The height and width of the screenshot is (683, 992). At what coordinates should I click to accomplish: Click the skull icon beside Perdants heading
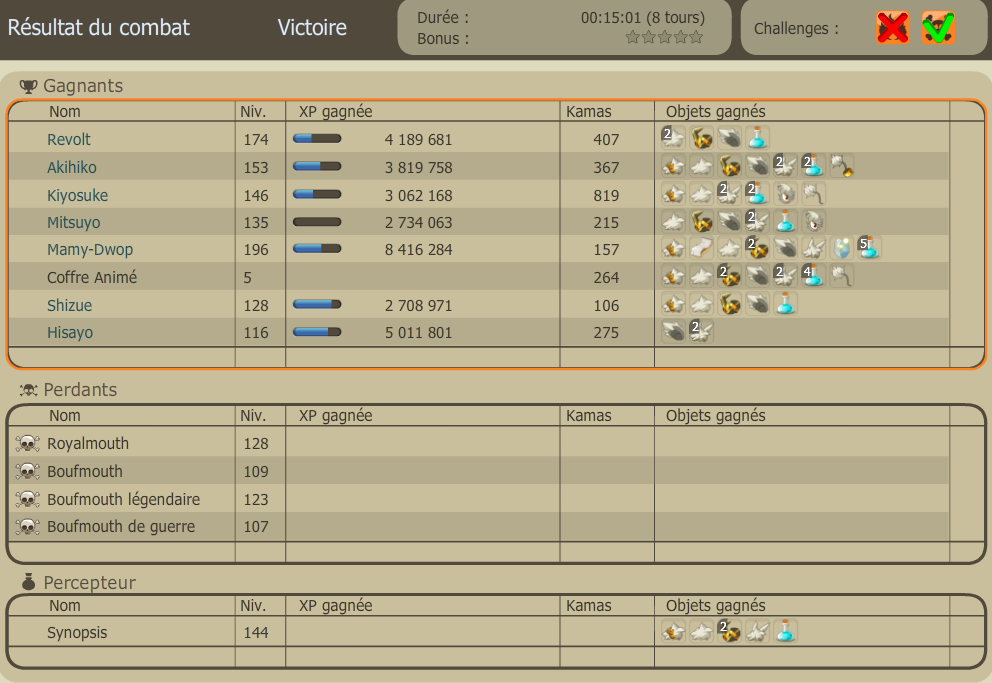(x=28, y=390)
